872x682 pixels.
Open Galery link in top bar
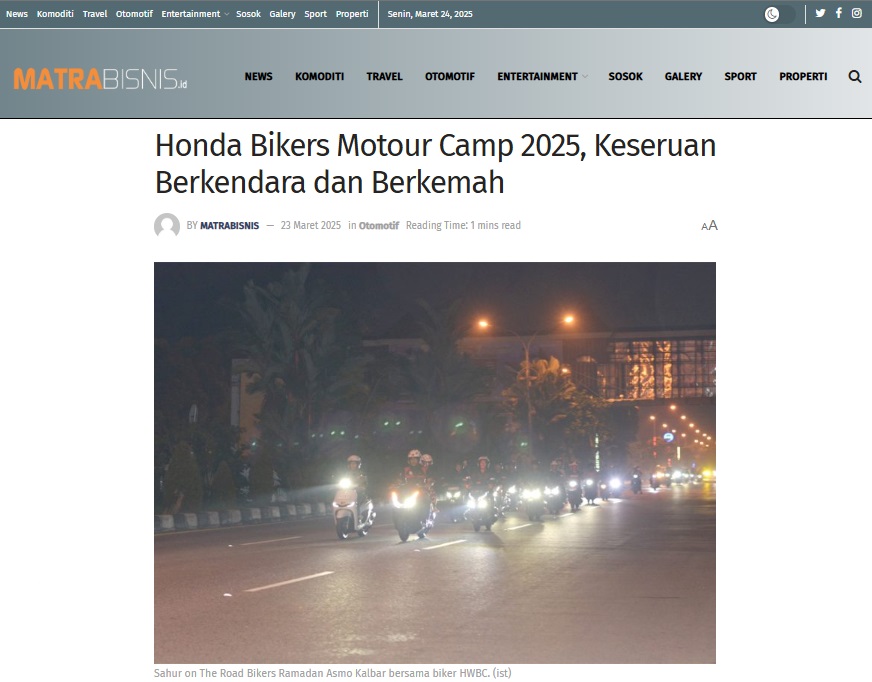click(282, 14)
